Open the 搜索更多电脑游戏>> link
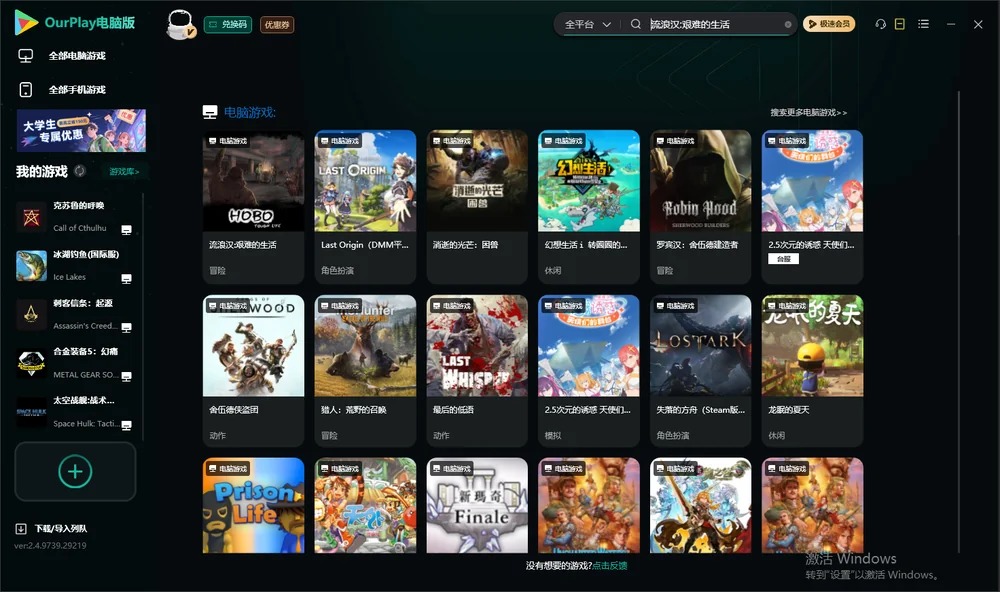This screenshot has width=1000, height=592. pos(808,112)
